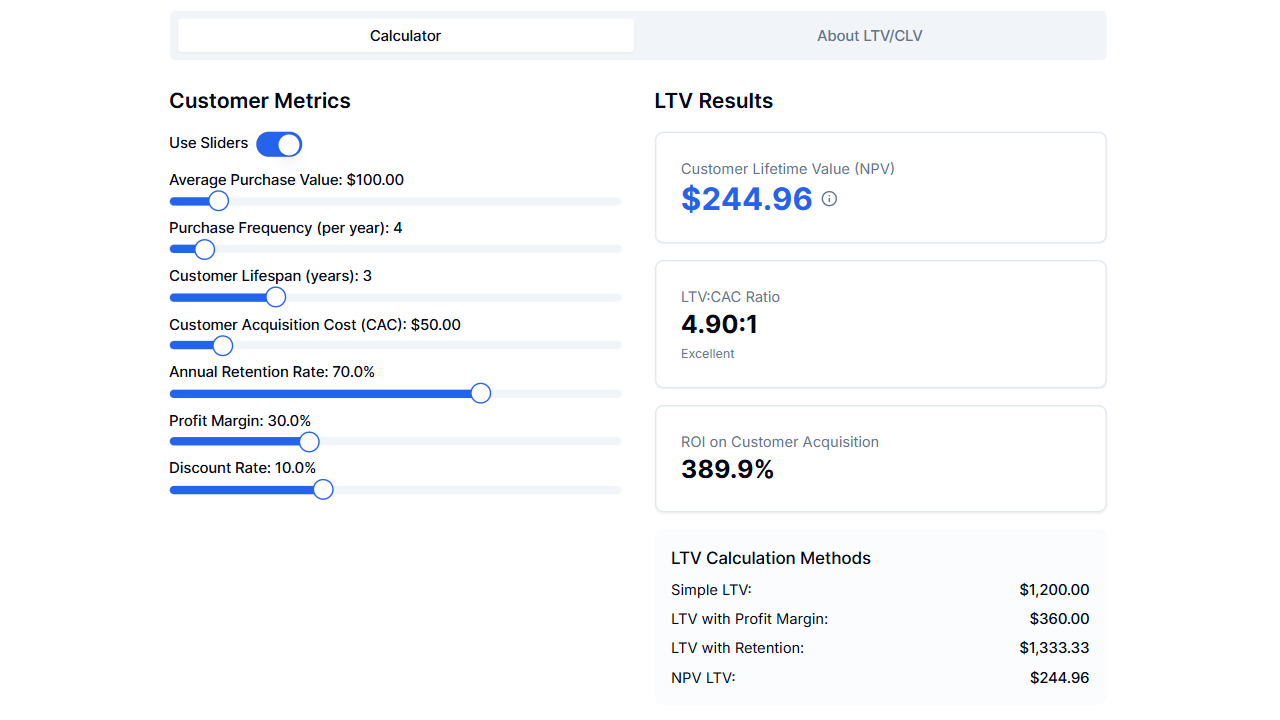Click the Customer Acquisition Cost slider handle

point(222,345)
